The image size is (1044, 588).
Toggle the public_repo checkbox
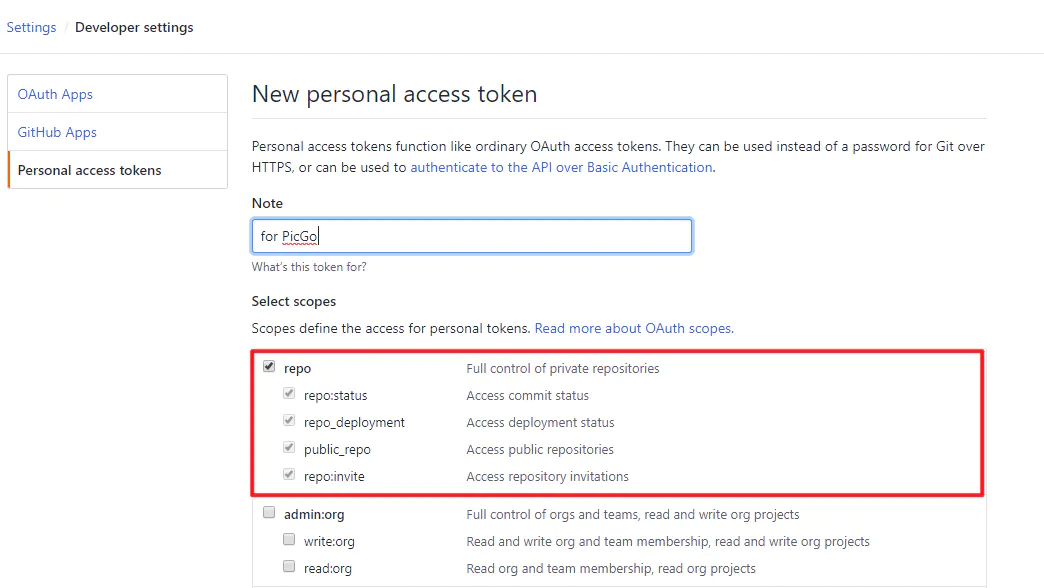point(289,448)
